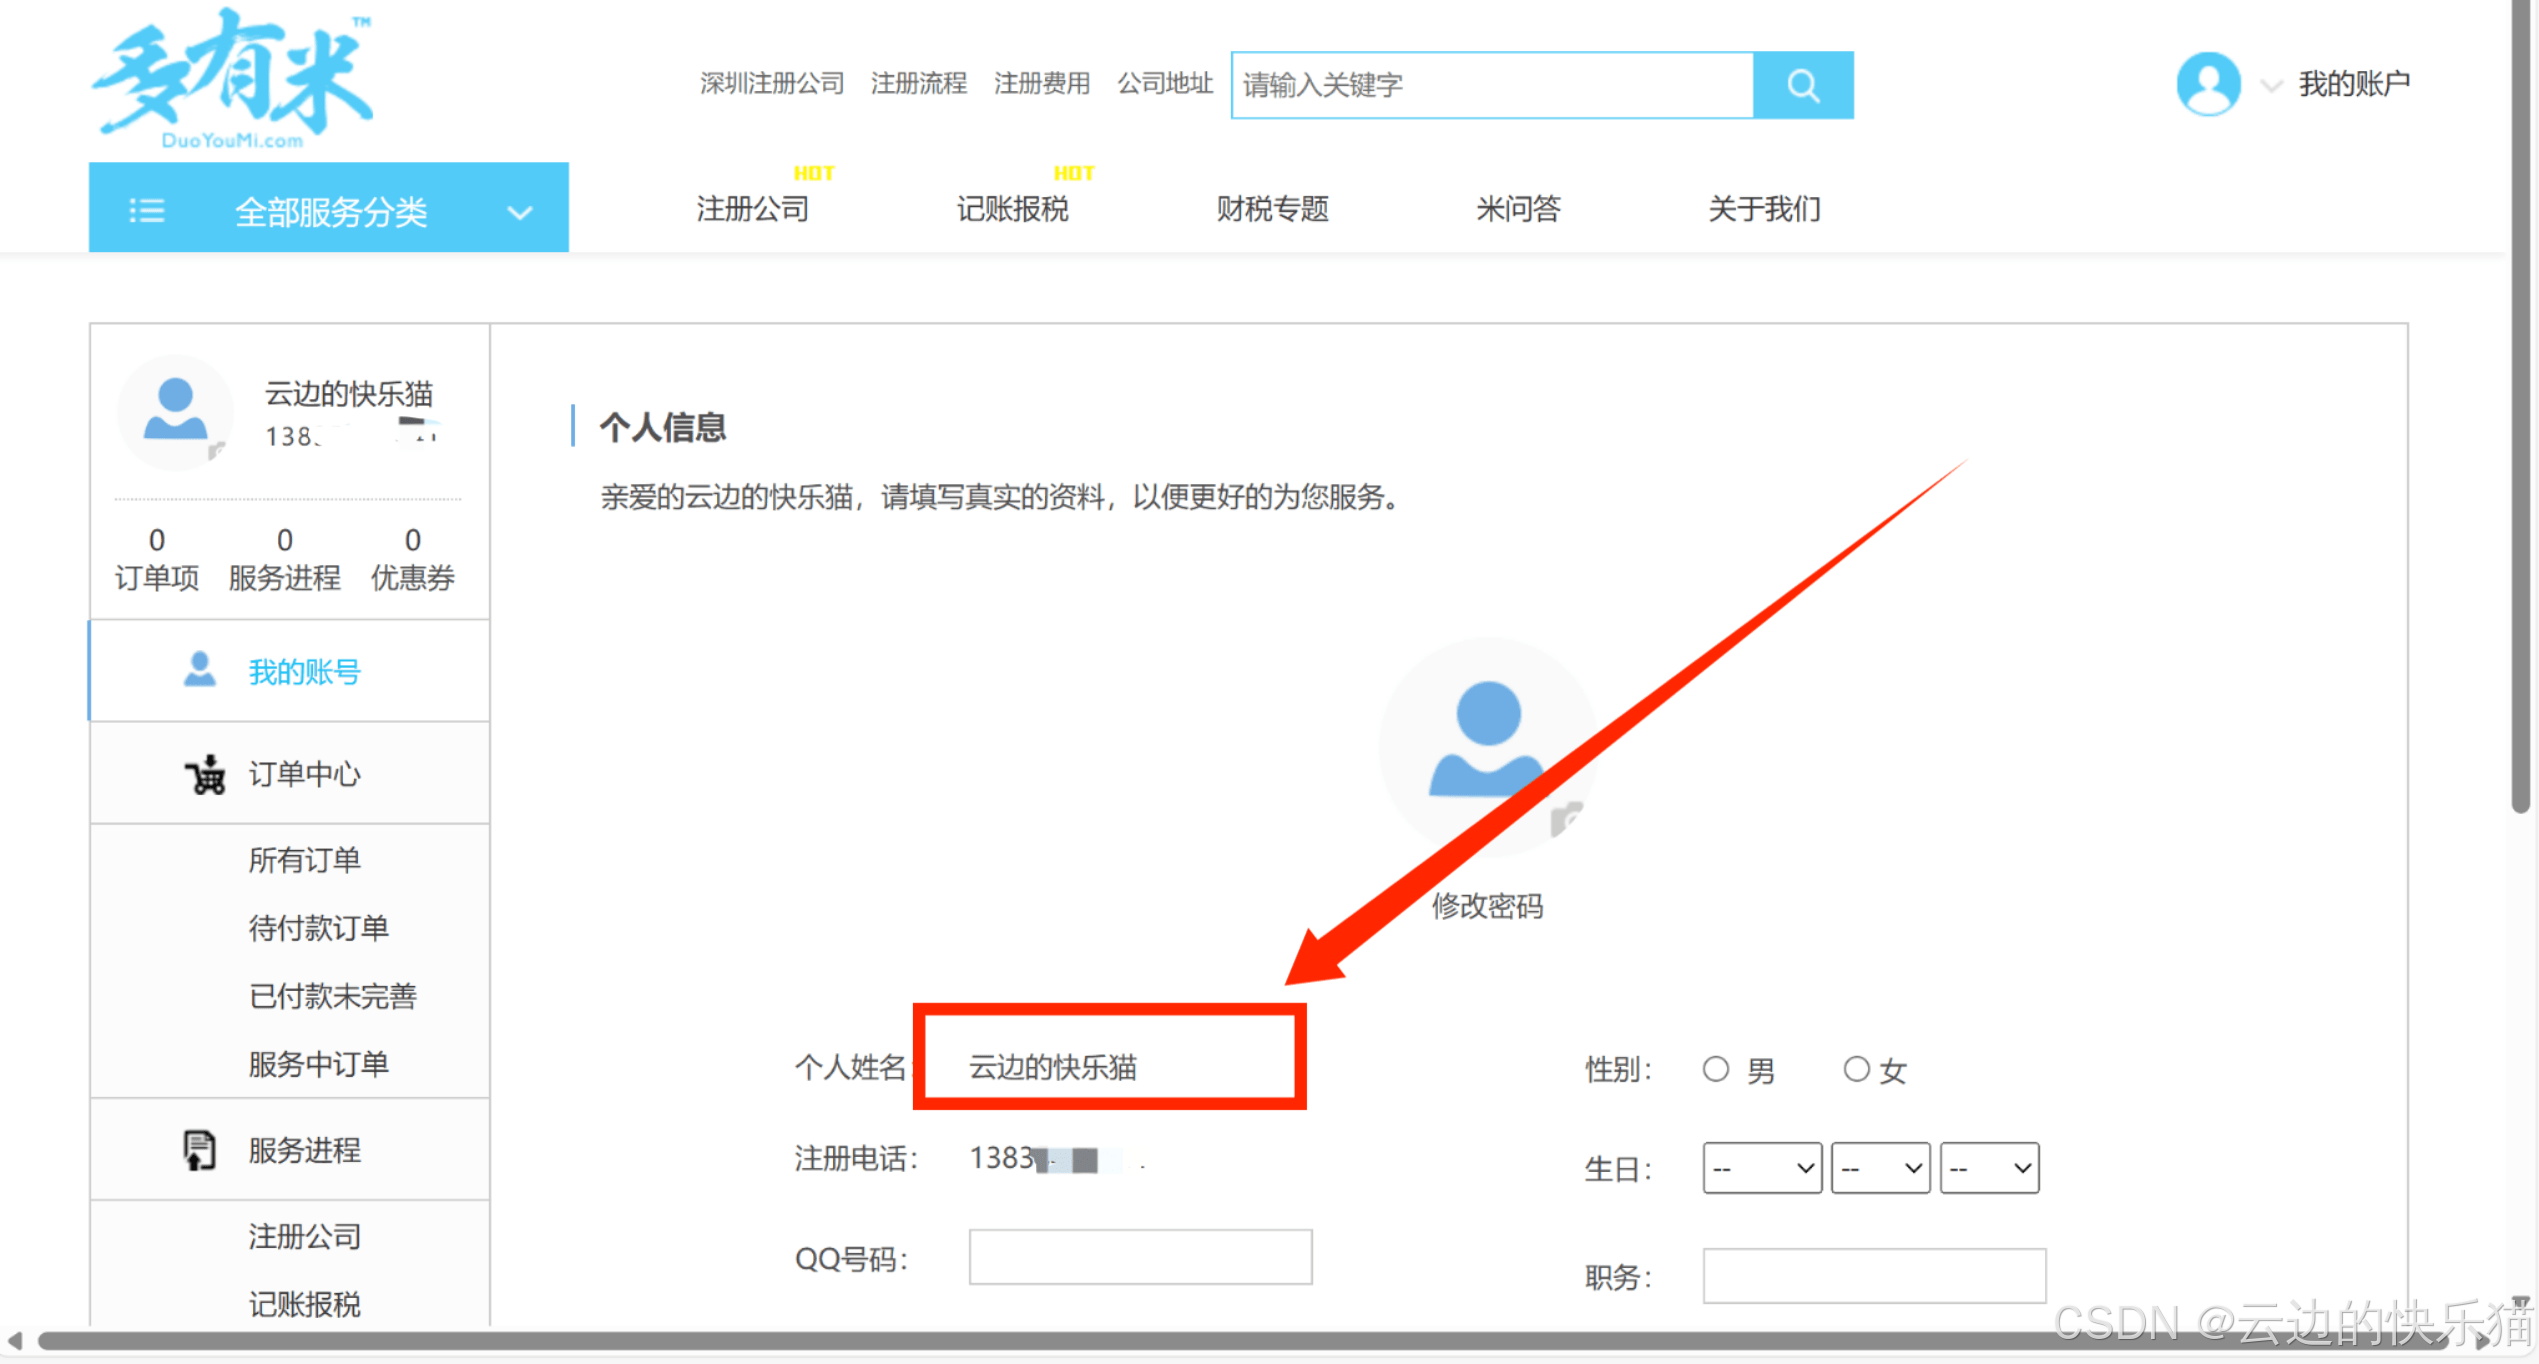Click the 修改密码 link
2539x1364 pixels.
click(x=1487, y=906)
